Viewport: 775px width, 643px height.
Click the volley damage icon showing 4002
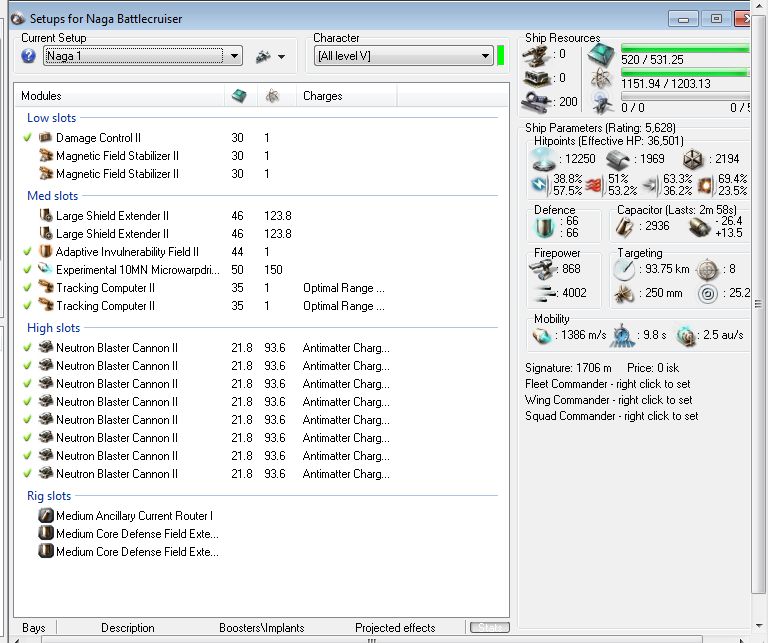[x=545, y=293]
